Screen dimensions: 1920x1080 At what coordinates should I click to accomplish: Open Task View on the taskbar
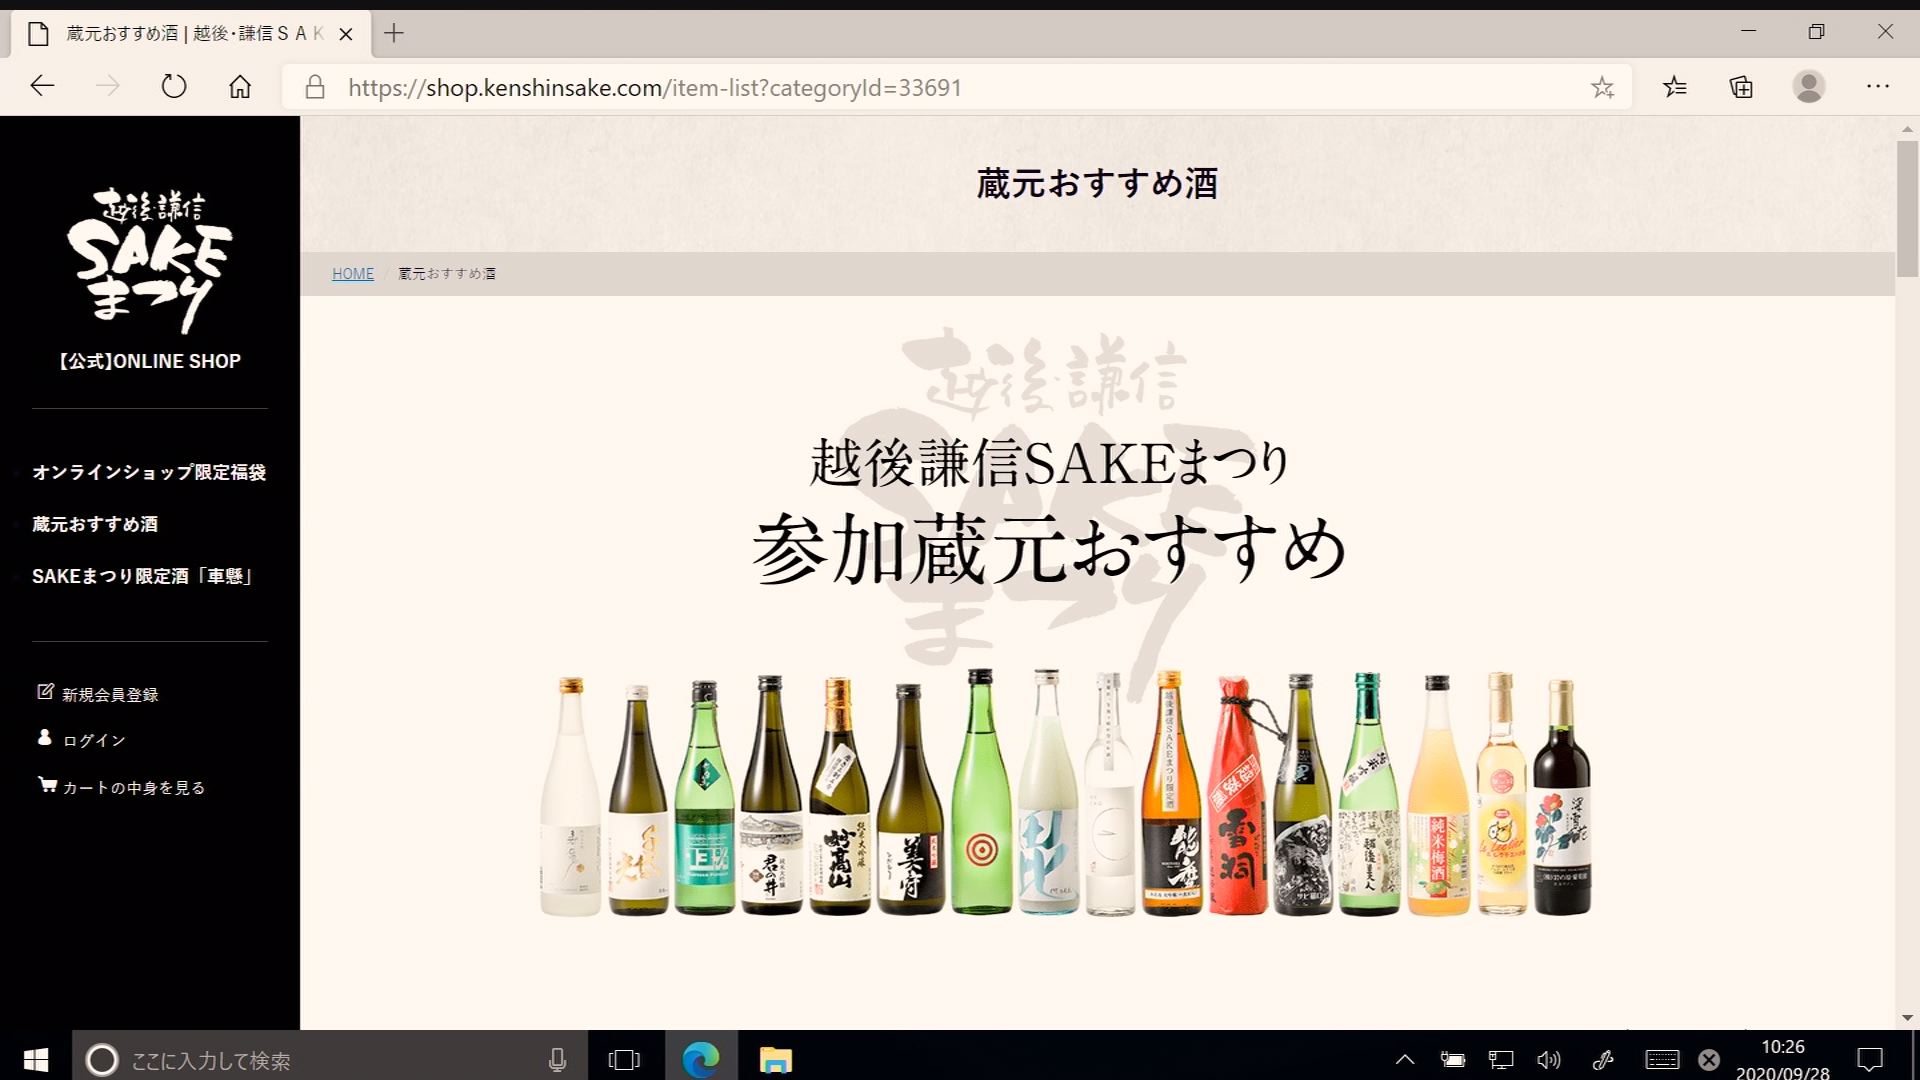tap(624, 1059)
